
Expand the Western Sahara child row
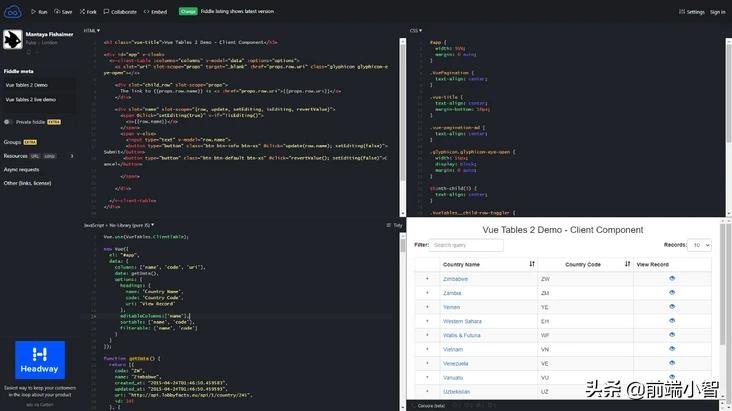click(427, 321)
